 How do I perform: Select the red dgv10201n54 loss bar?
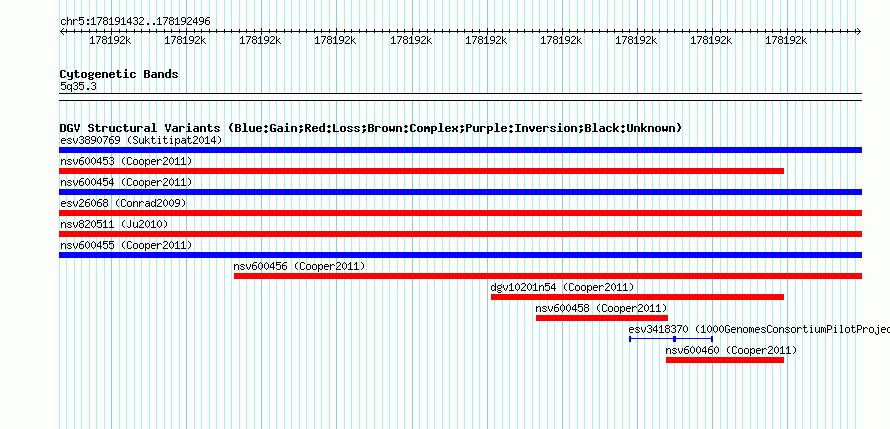[637, 297]
